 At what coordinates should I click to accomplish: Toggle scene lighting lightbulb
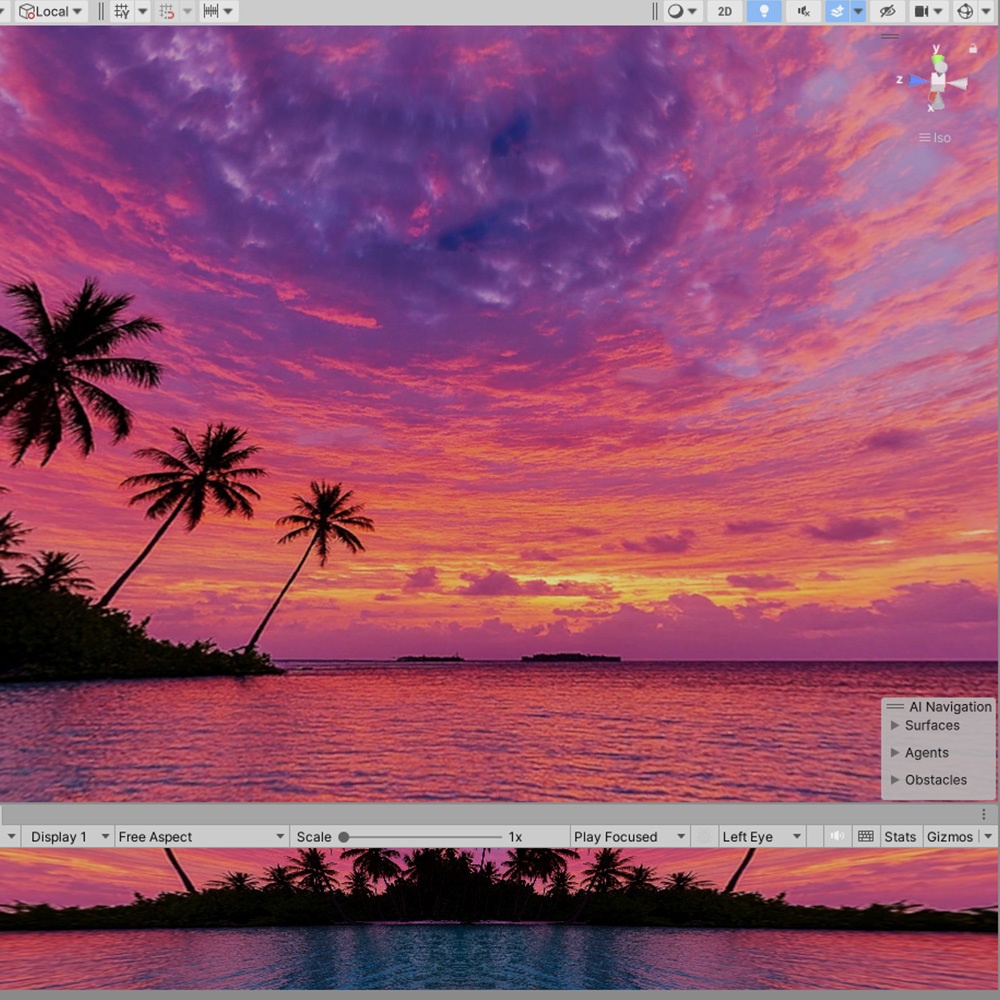point(763,11)
